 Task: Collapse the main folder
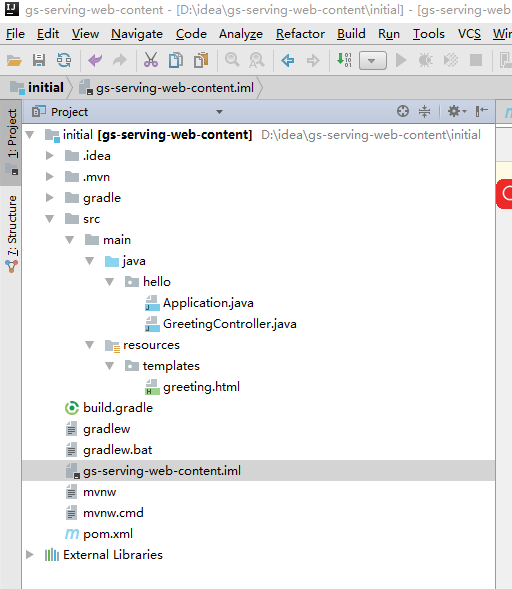pos(69,240)
